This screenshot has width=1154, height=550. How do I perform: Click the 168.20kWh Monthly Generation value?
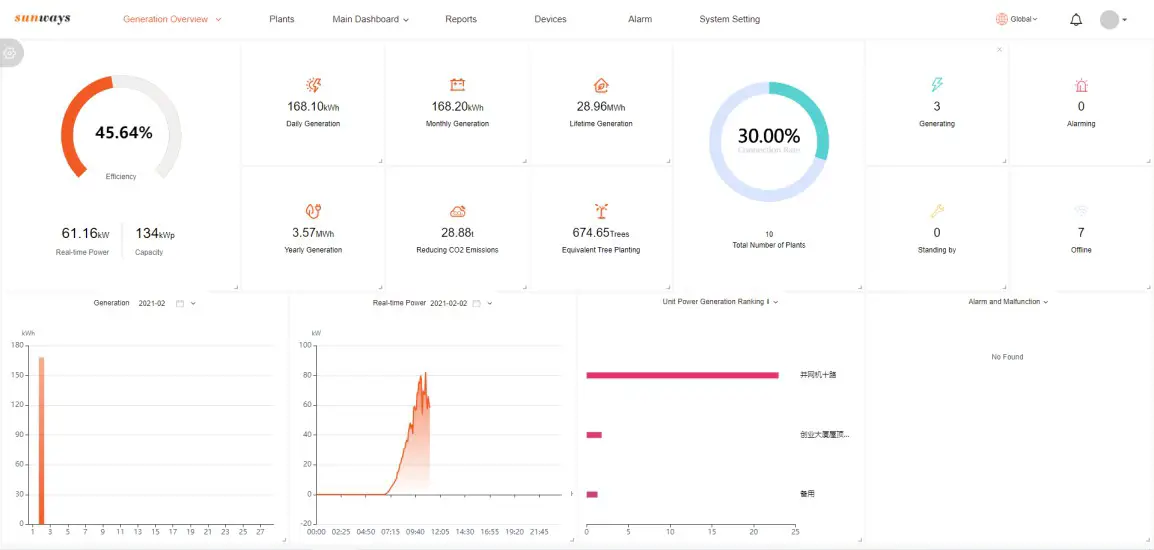pos(458,107)
